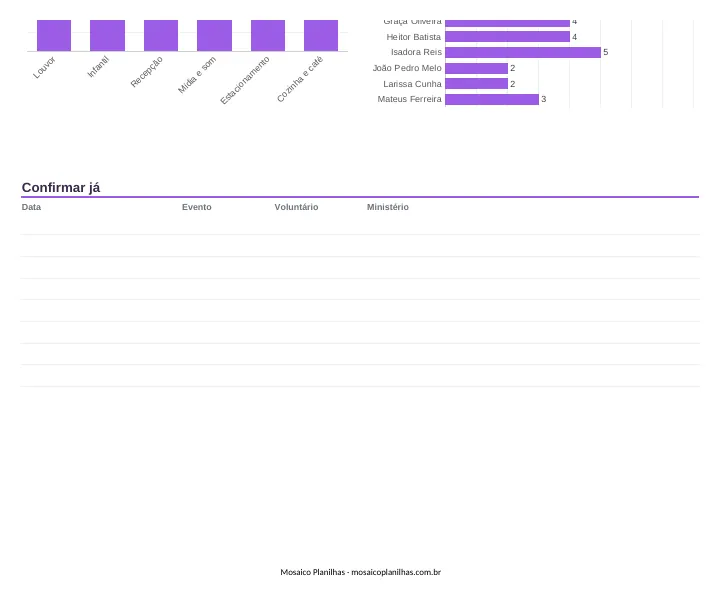
Task: Select Isadora Reis horizontal bar
Action: click(523, 52)
